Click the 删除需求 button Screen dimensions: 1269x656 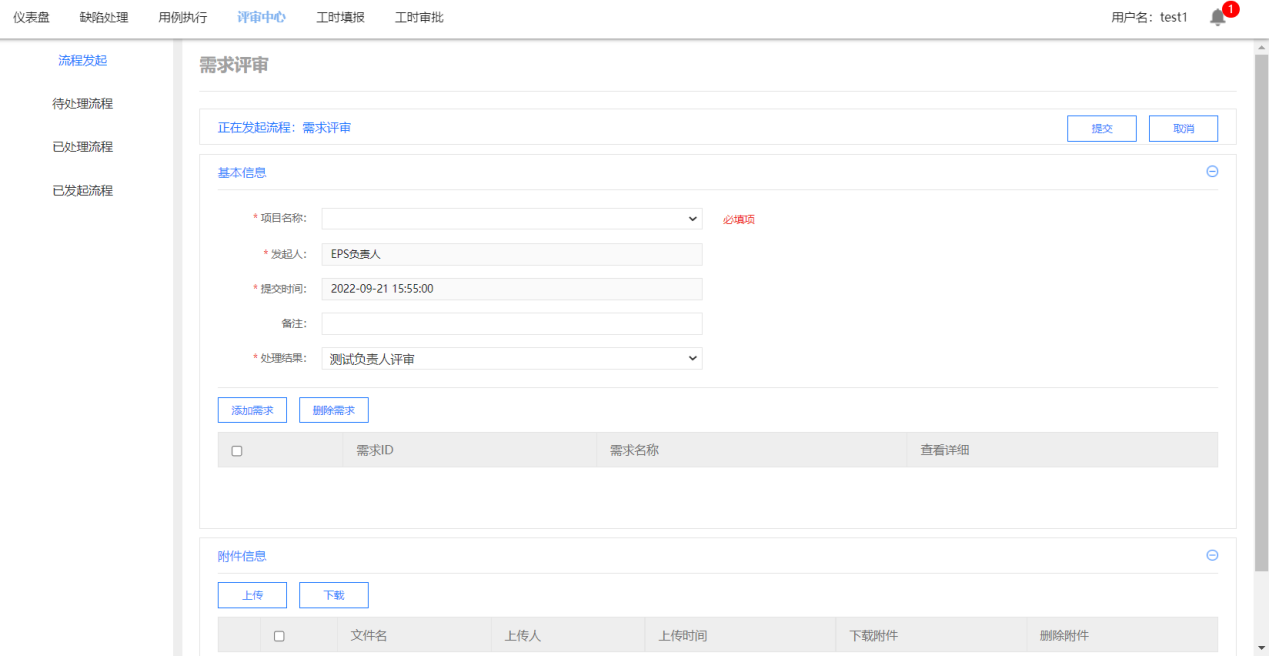(334, 410)
